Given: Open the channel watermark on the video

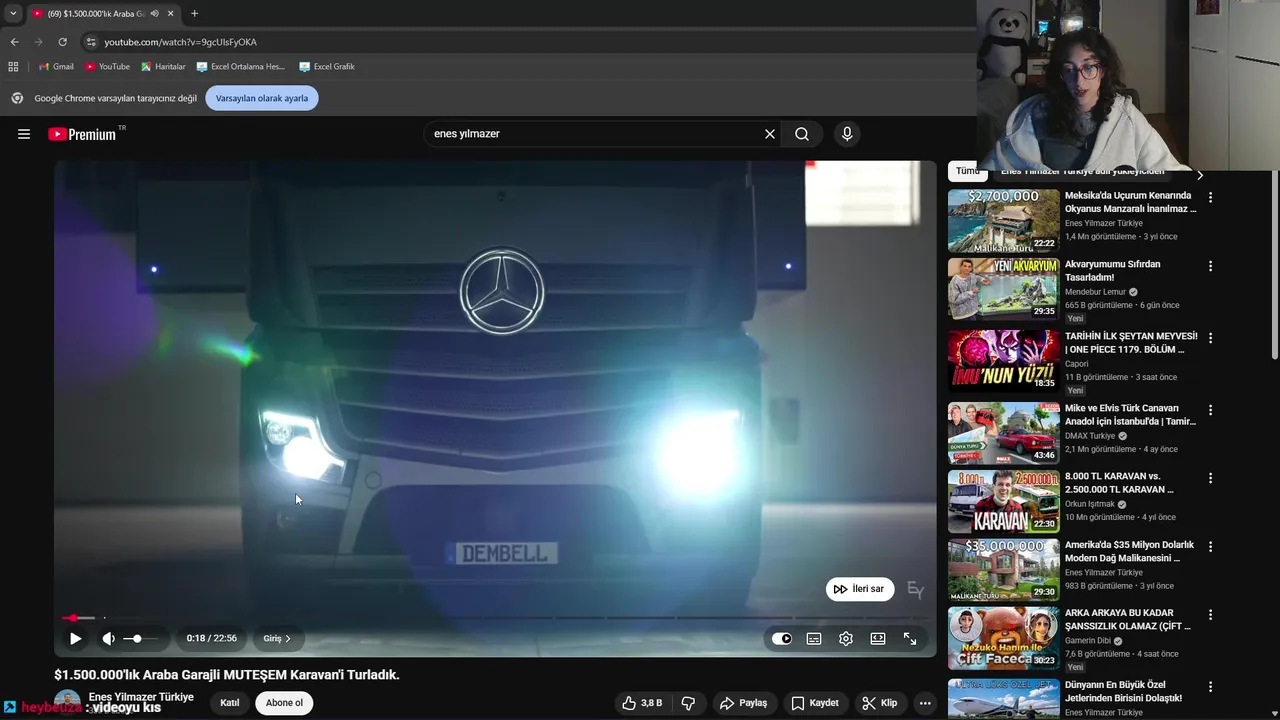Looking at the screenshot, I should point(915,590).
